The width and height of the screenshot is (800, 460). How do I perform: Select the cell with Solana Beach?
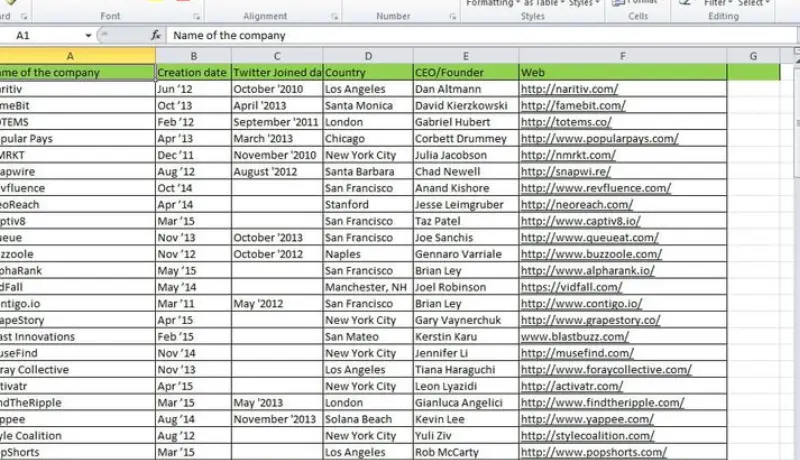click(368, 419)
